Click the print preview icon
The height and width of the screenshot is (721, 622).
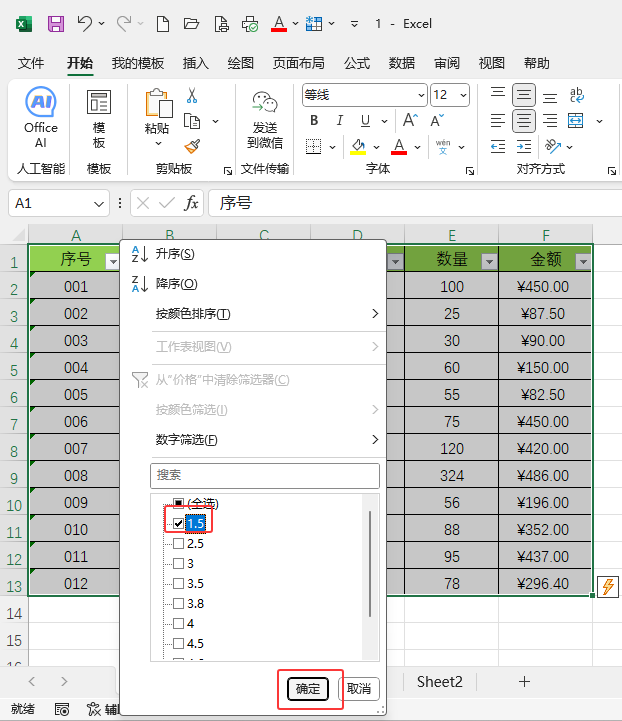pos(222,23)
